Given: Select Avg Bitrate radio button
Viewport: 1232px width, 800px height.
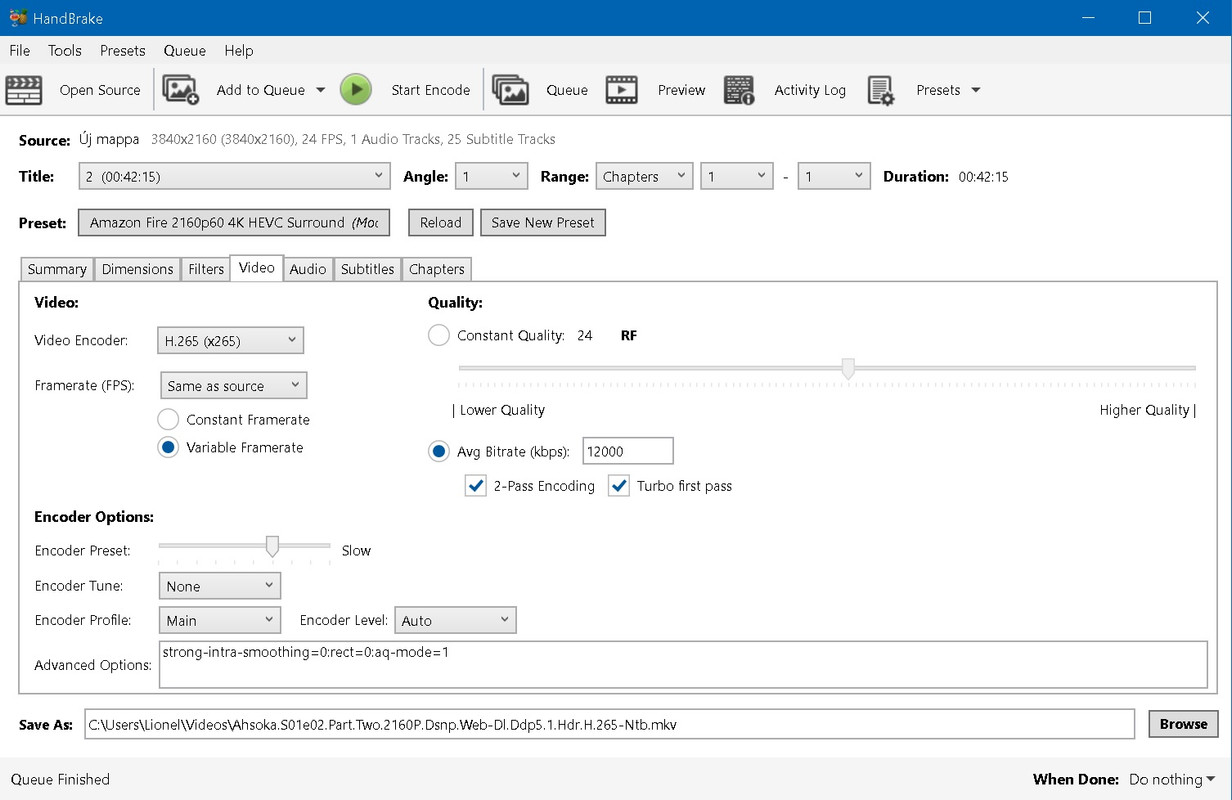Looking at the screenshot, I should click(x=438, y=451).
